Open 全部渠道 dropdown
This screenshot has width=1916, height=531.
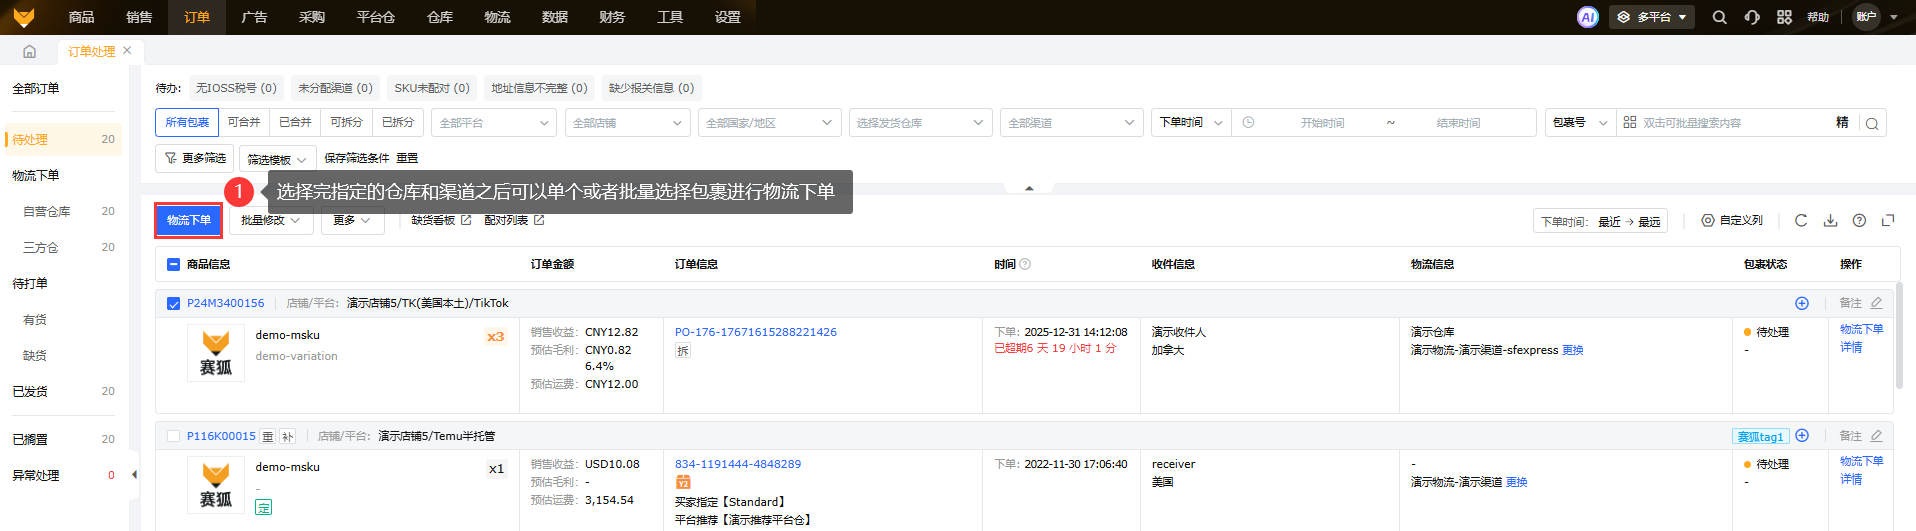tap(1071, 123)
